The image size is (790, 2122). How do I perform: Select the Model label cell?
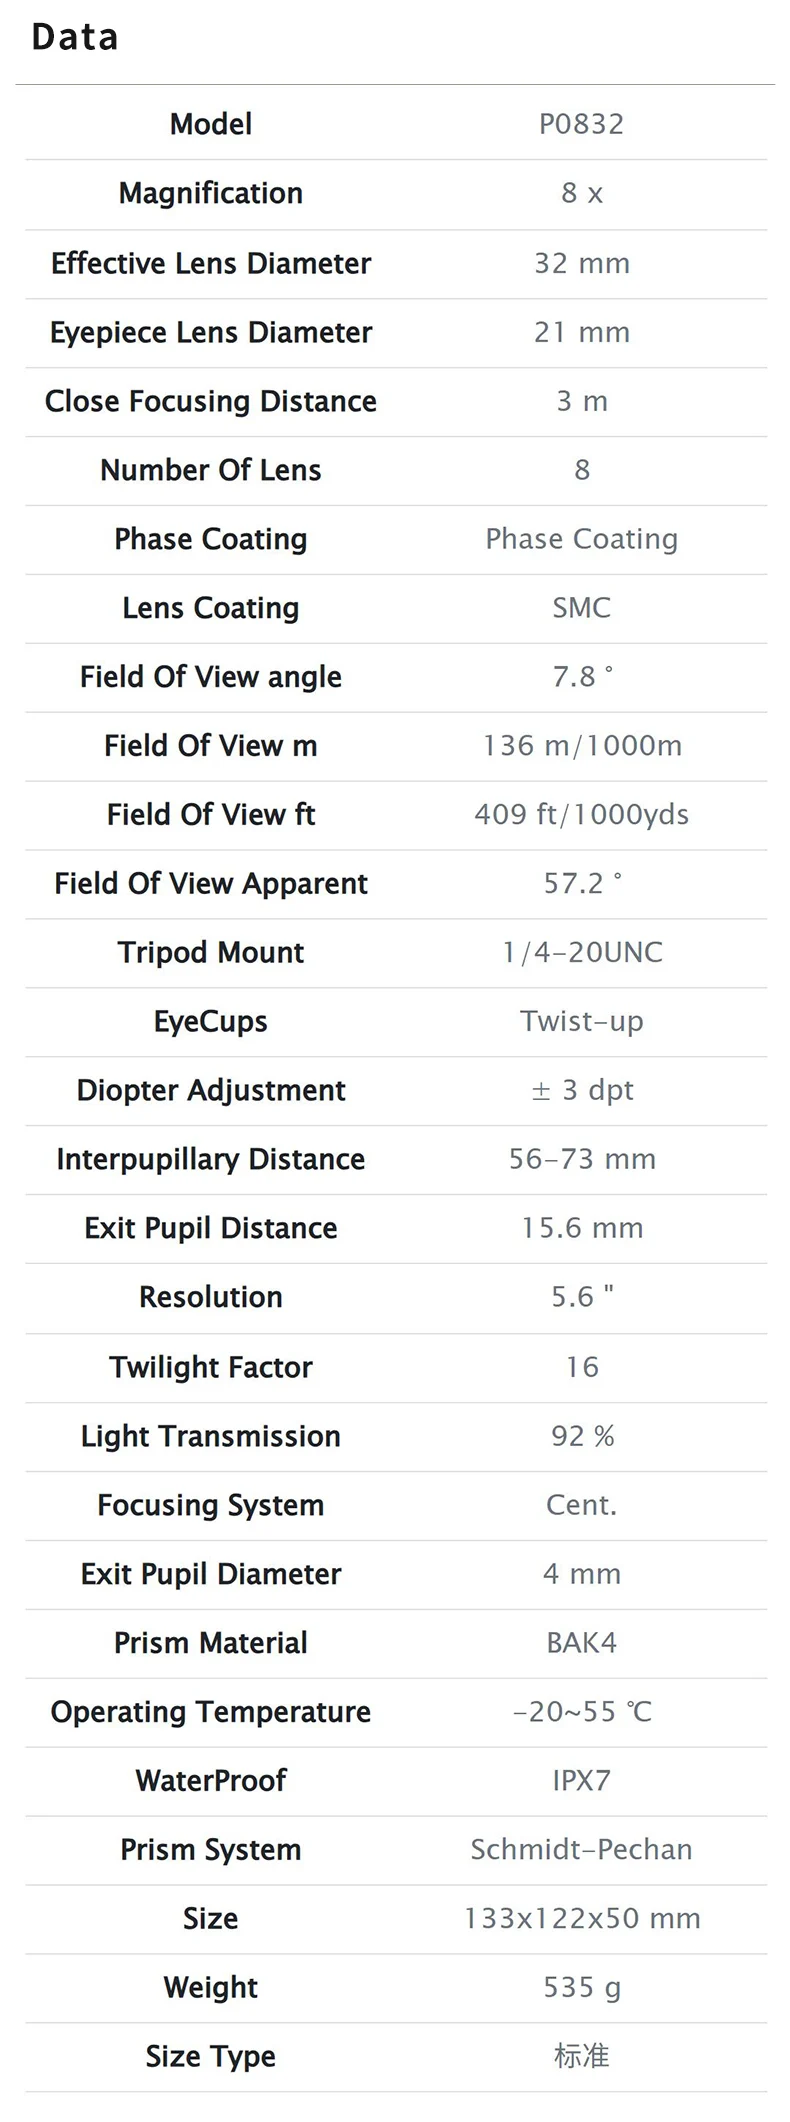[211, 124]
